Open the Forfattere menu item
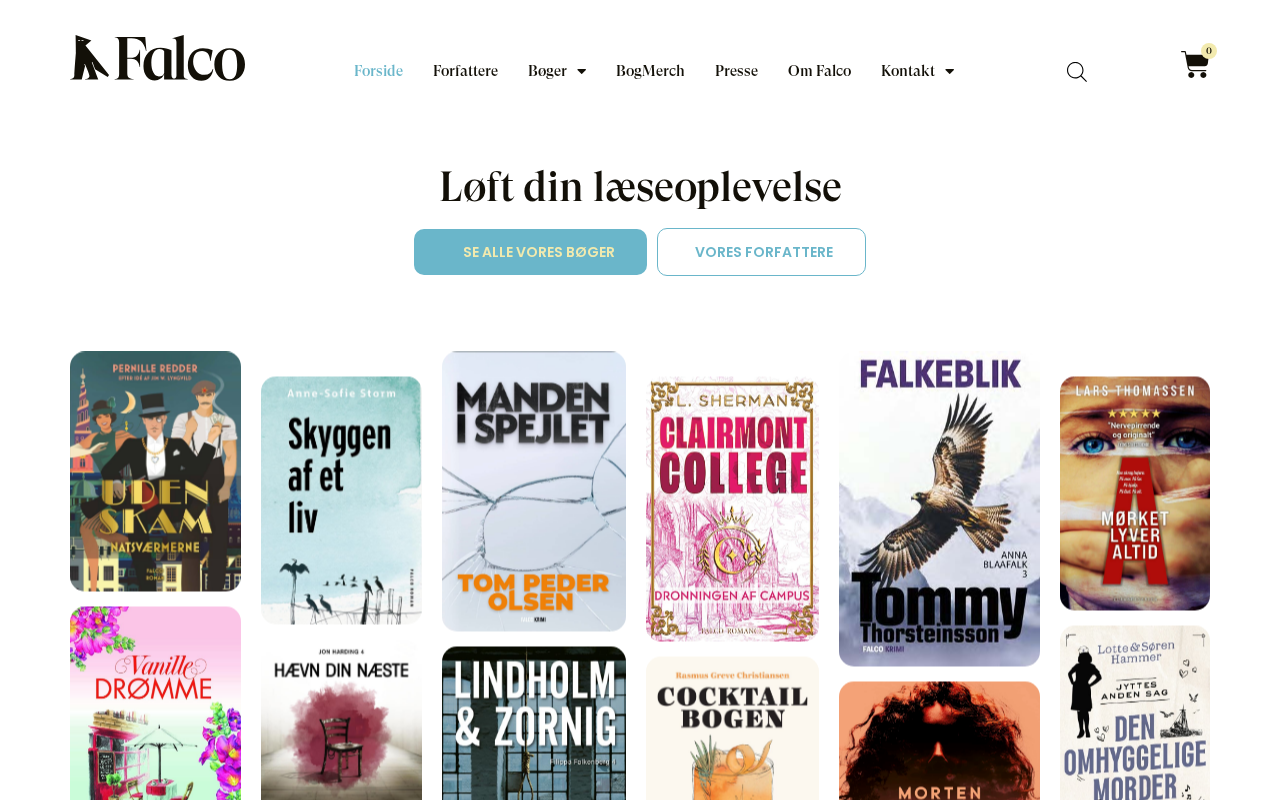 coord(465,71)
